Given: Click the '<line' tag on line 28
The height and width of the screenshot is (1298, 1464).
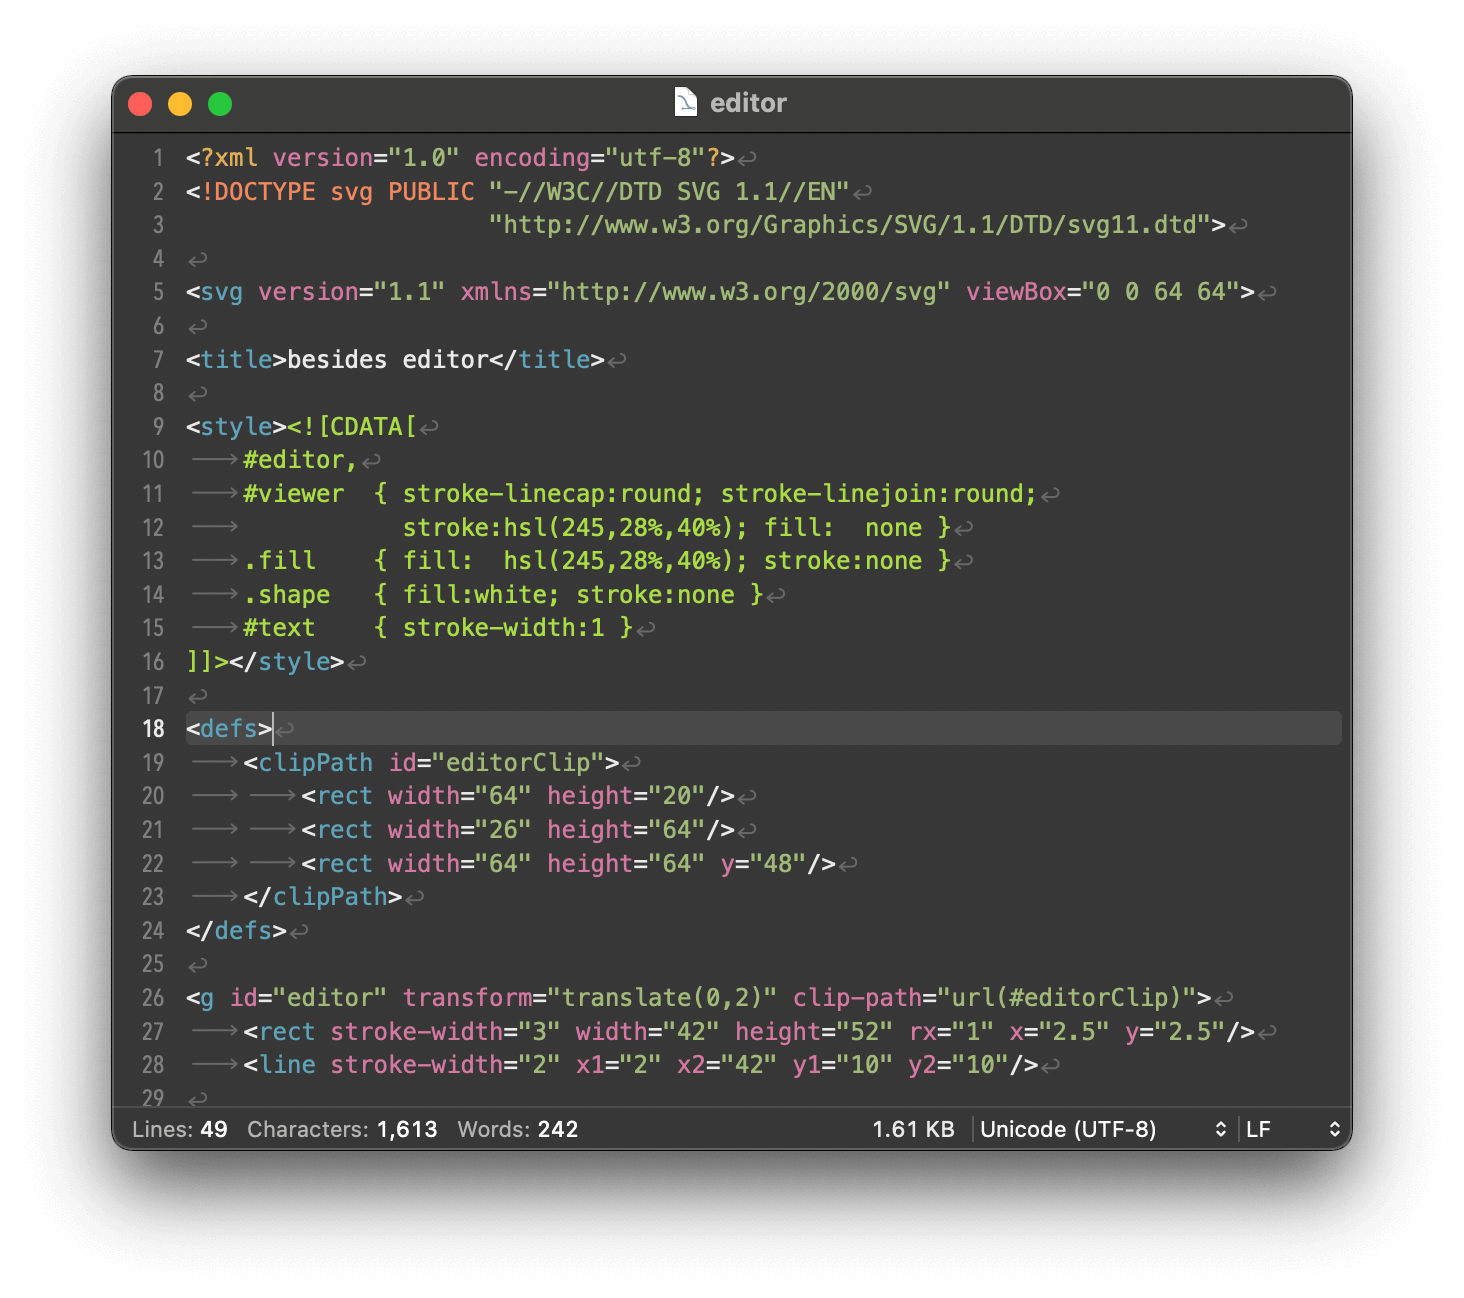Looking at the screenshot, I should pyautogui.click(x=280, y=1065).
